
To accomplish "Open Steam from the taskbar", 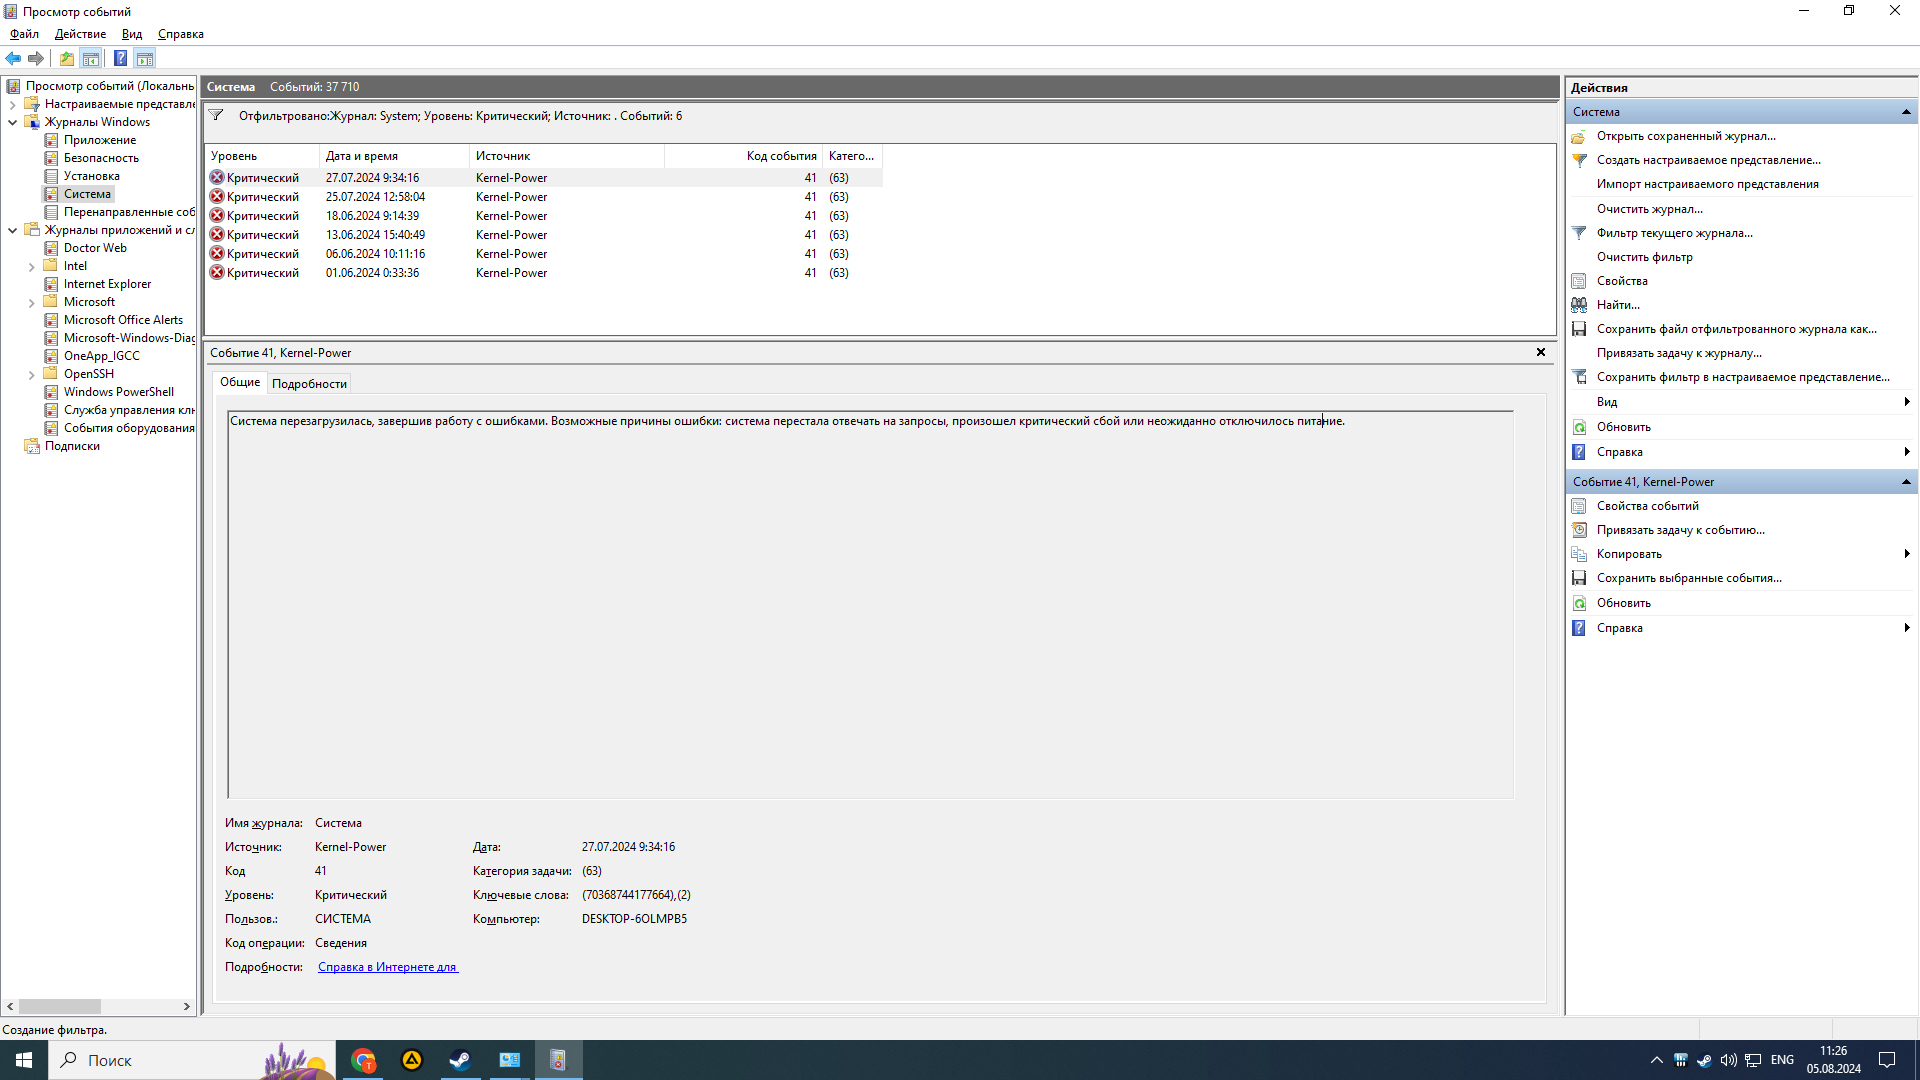I will (x=460, y=1060).
